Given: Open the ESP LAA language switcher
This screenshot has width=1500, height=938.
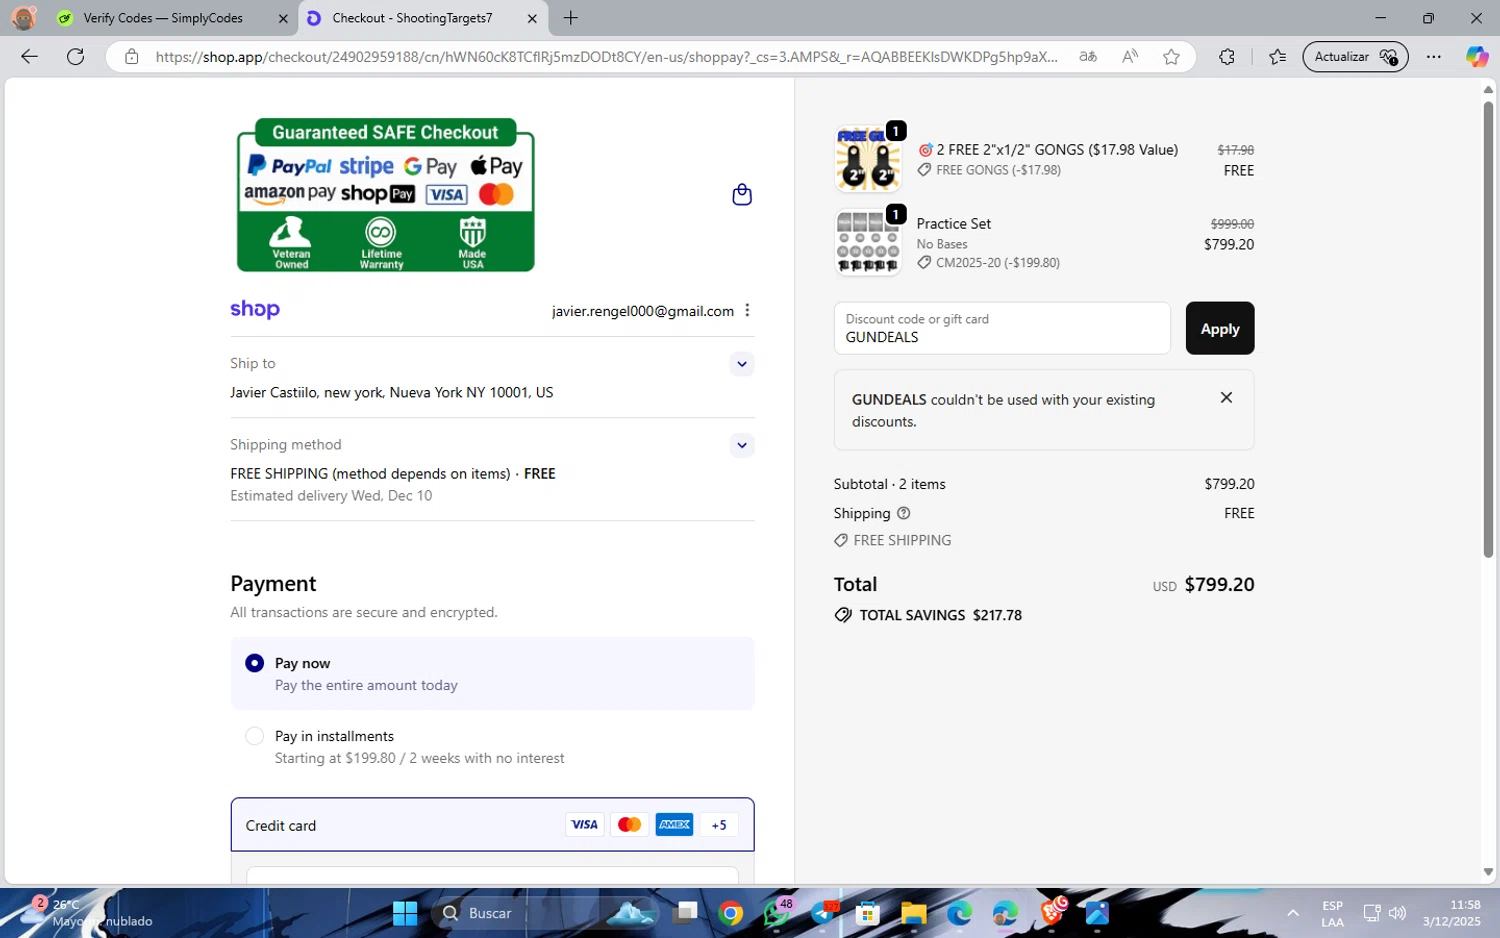Looking at the screenshot, I should pyautogui.click(x=1332, y=913).
